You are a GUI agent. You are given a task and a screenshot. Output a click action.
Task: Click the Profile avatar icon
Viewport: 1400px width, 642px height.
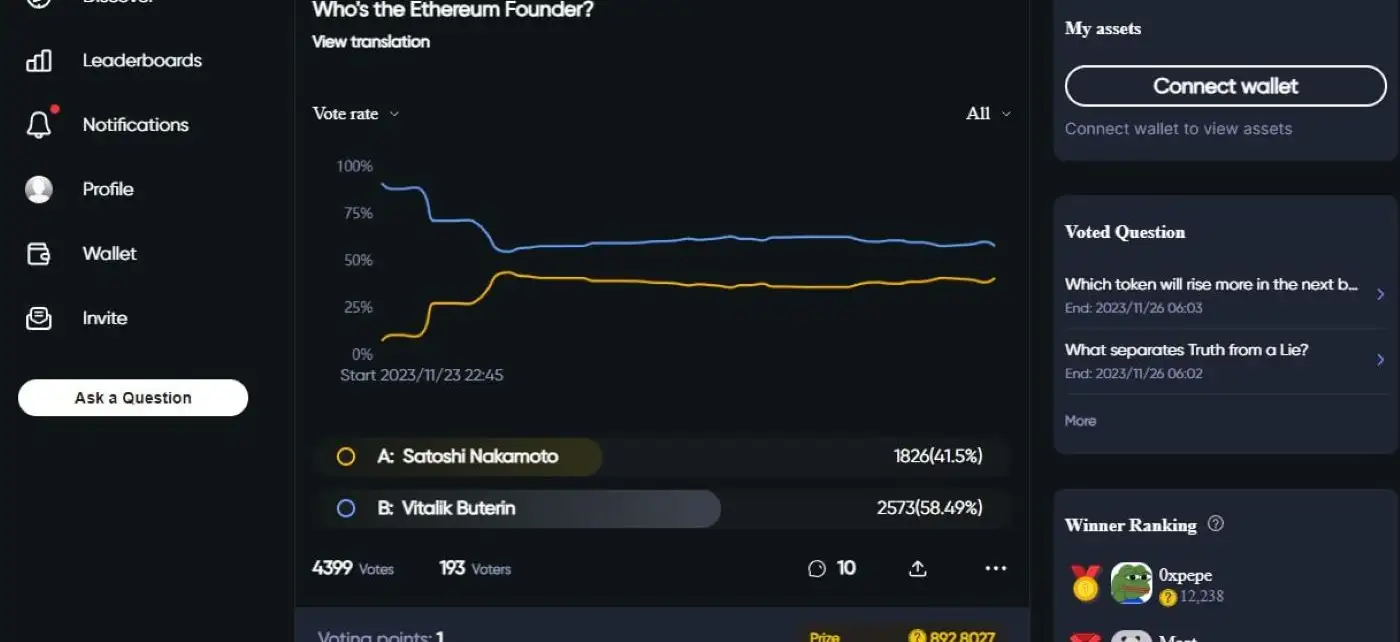39,189
